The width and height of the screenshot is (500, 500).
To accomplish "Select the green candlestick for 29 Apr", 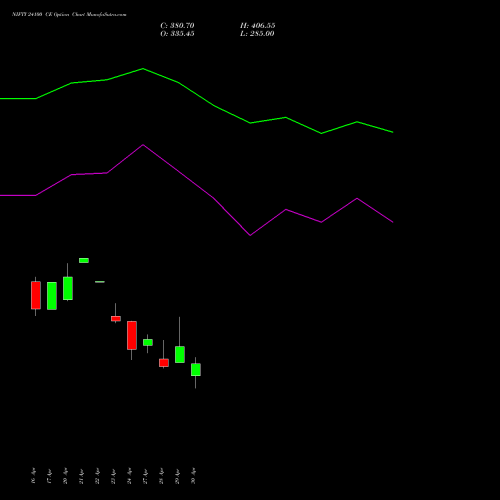I will point(180,354).
